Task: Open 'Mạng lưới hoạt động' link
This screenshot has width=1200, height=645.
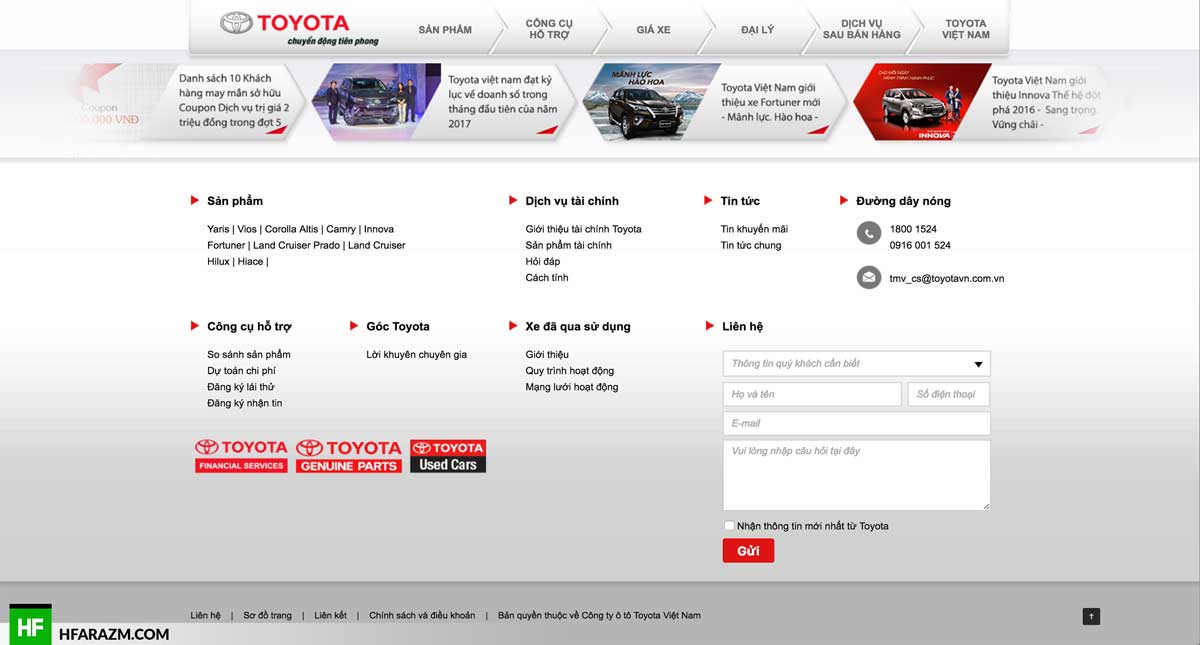Action: (x=572, y=386)
